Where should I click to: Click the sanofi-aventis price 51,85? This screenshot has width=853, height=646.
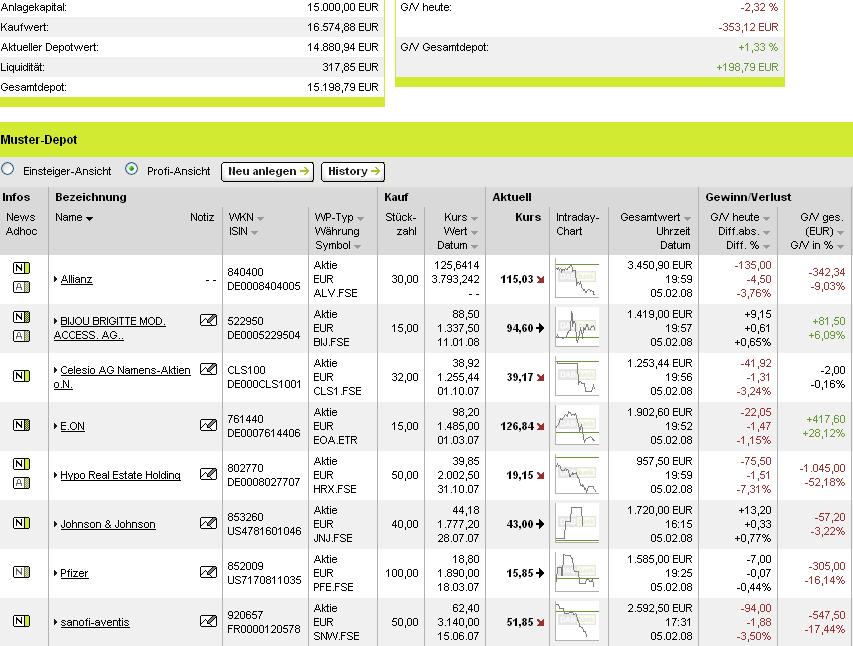[520, 622]
